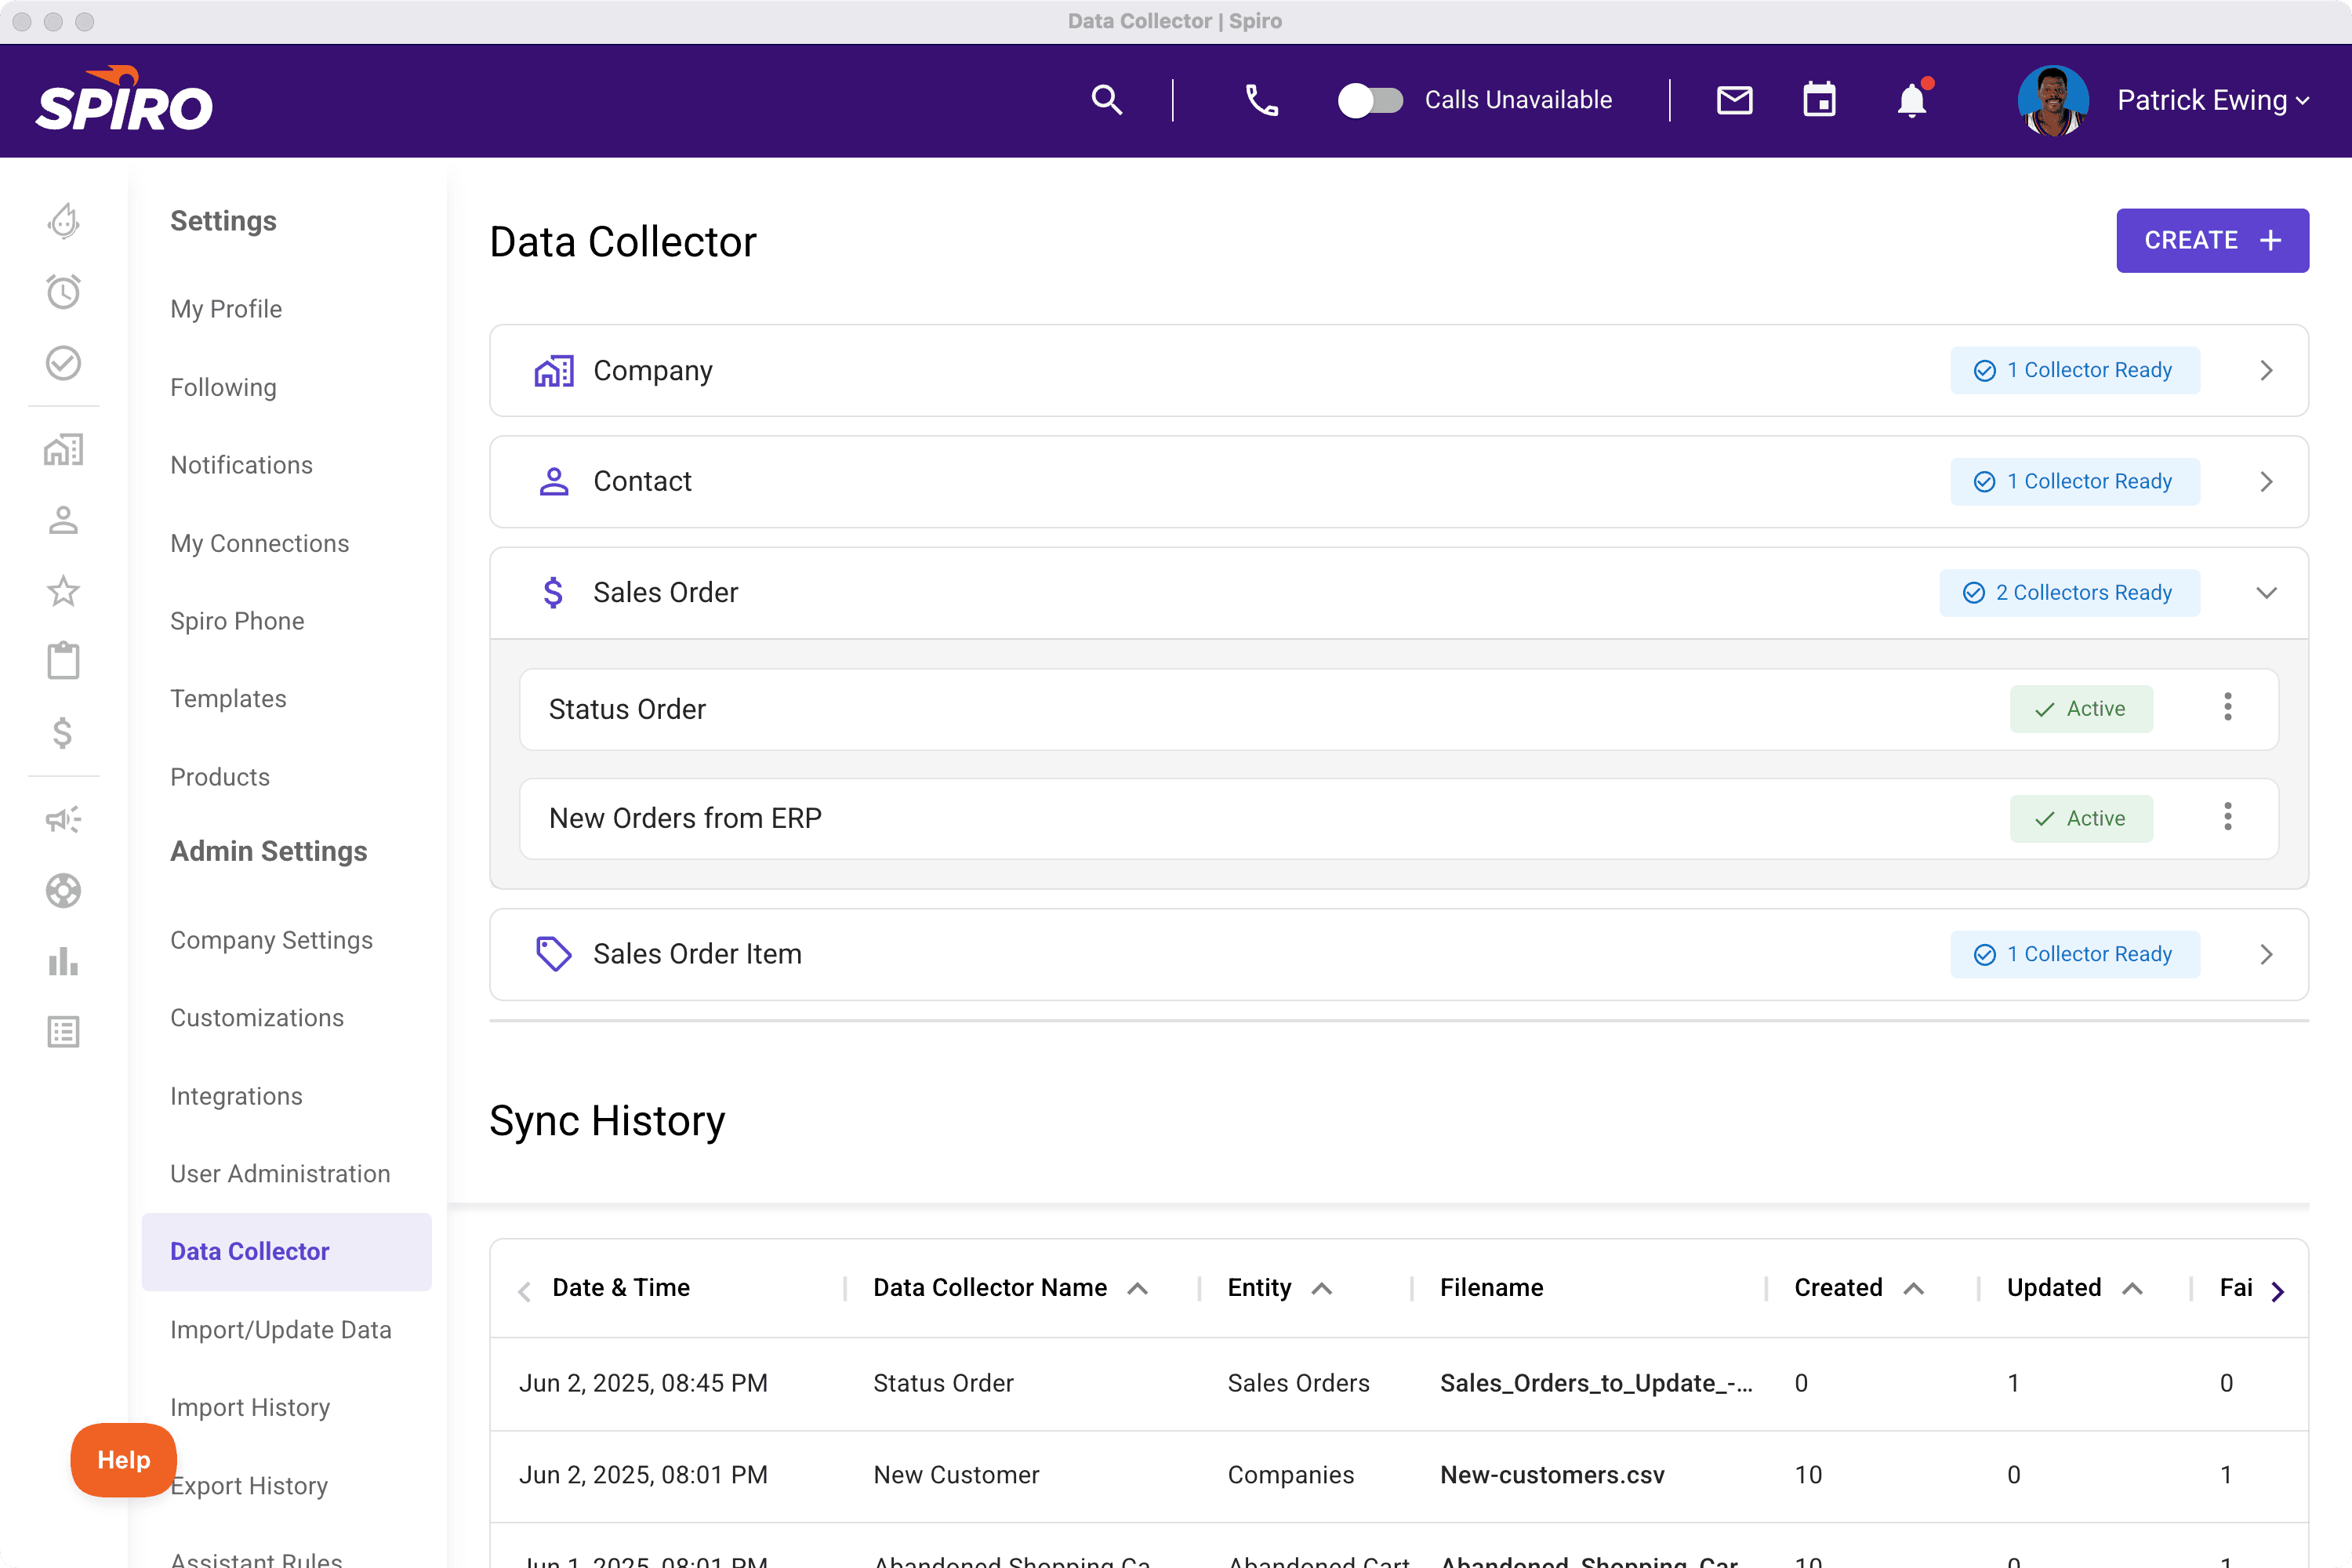Click the Company building icon
The height and width of the screenshot is (1568, 2352).
coord(554,371)
